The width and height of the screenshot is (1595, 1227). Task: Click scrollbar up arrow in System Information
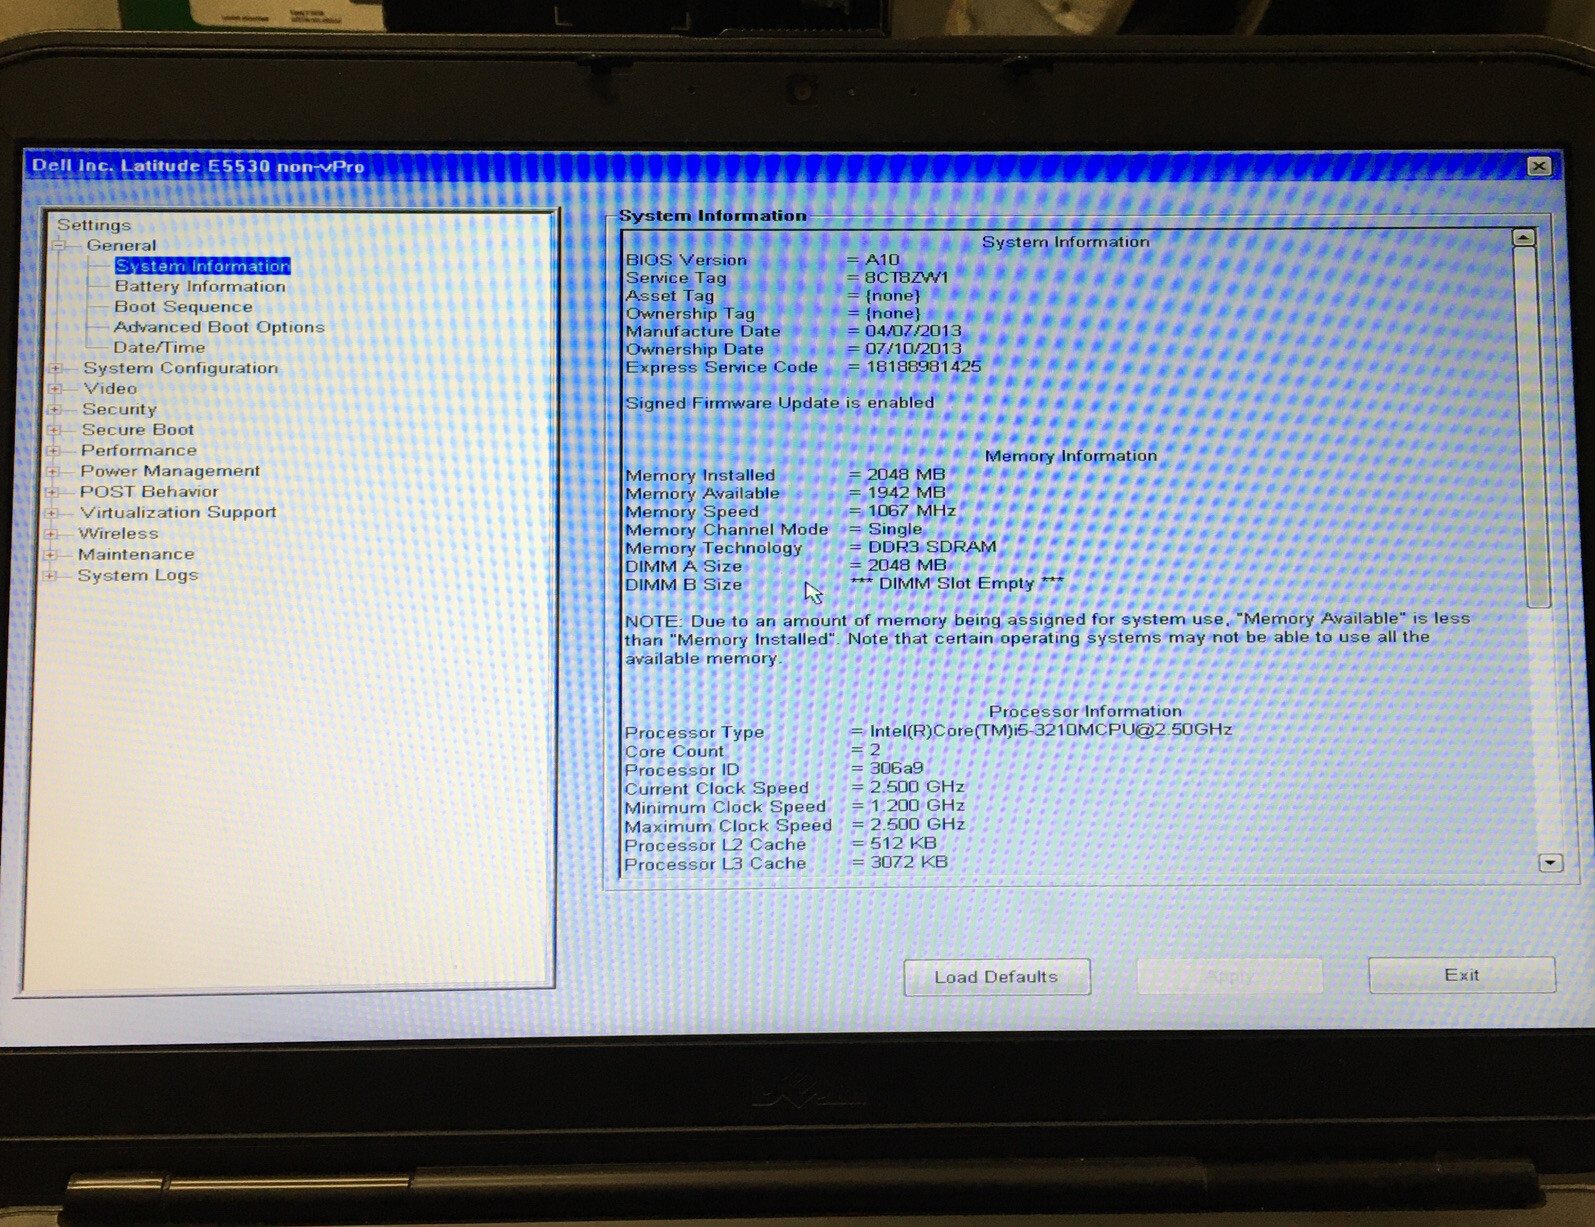tap(1523, 238)
